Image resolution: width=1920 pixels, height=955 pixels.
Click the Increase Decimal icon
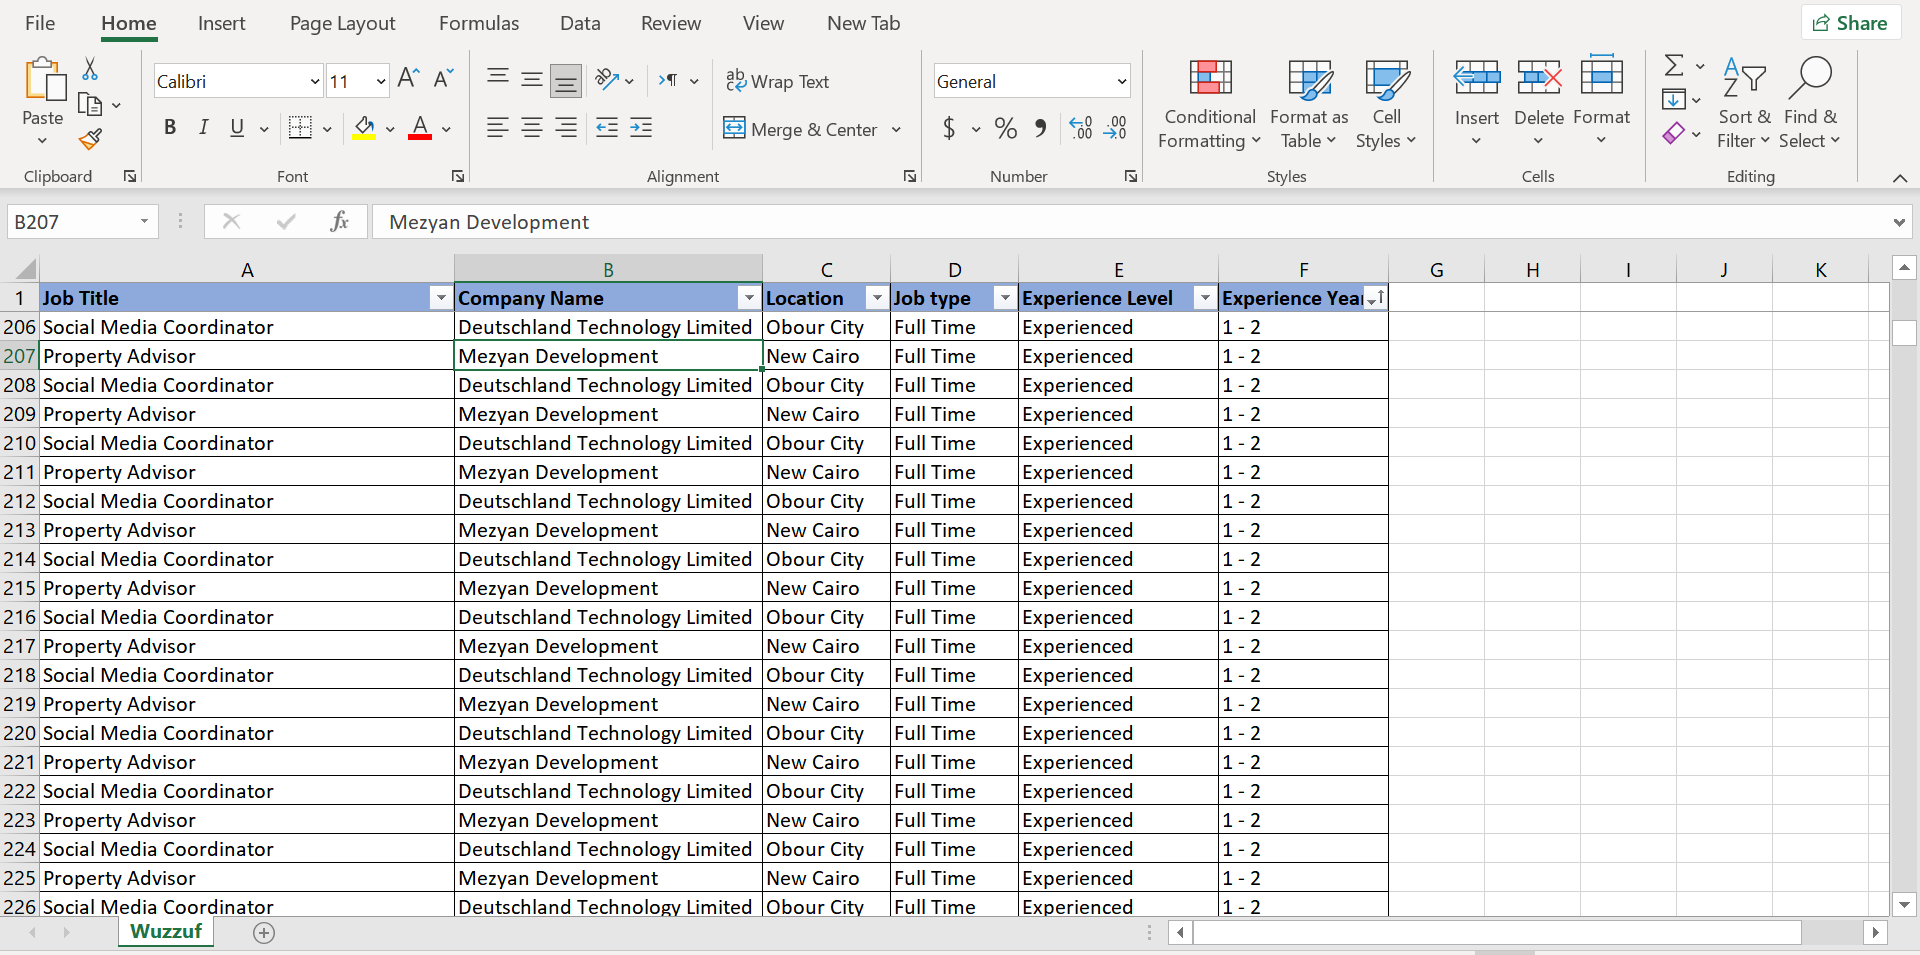pos(1079,128)
